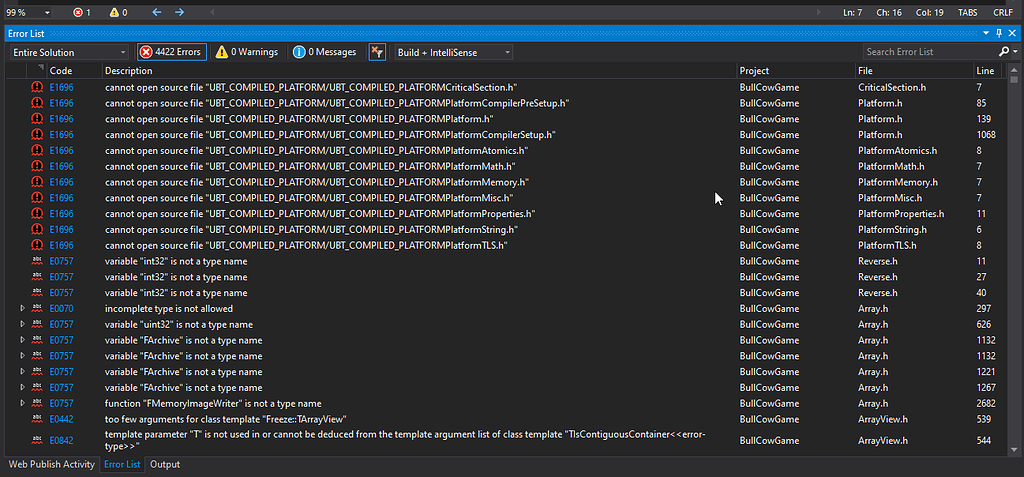Navigate backward with the left arrow
This screenshot has height=477, width=1024.
click(157, 12)
